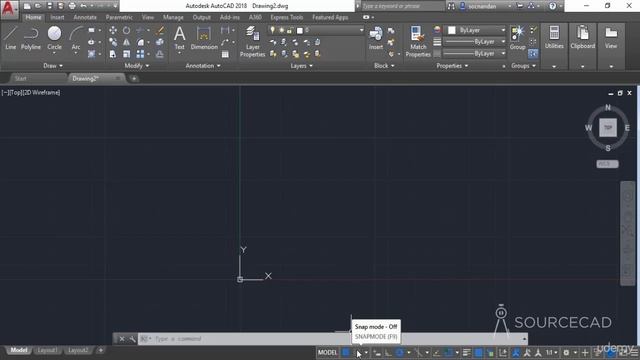Select the Scale tool in Modify panel
640x360 pixels.
coord(127,54)
